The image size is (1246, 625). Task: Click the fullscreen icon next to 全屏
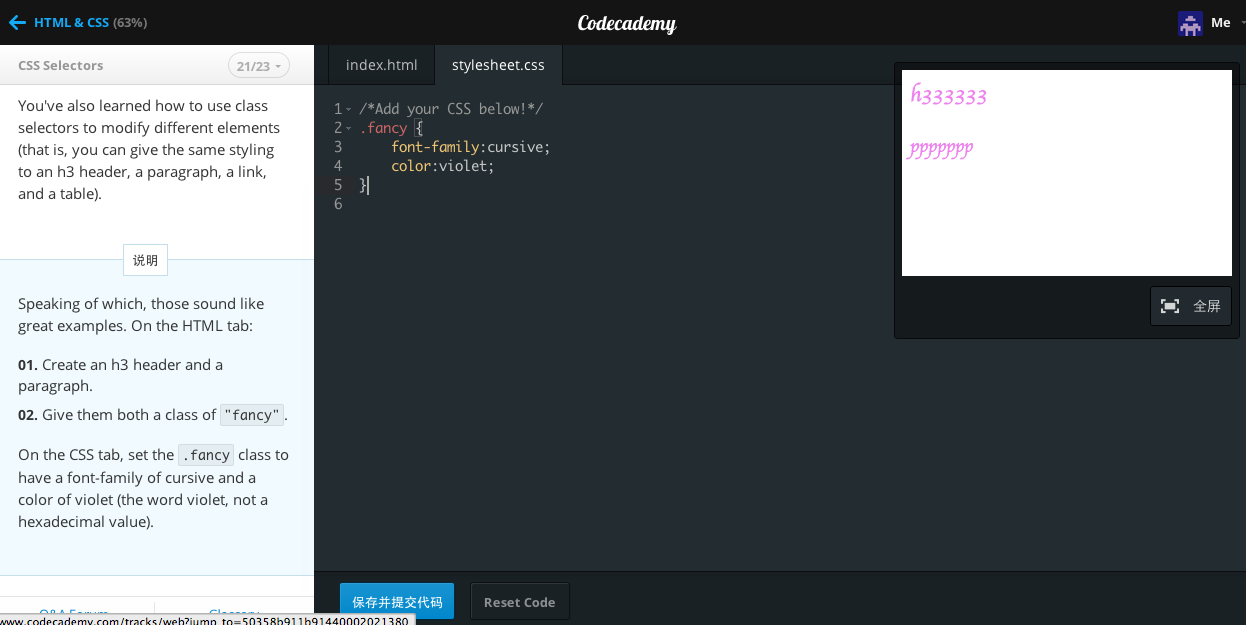(x=1170, y=305)
